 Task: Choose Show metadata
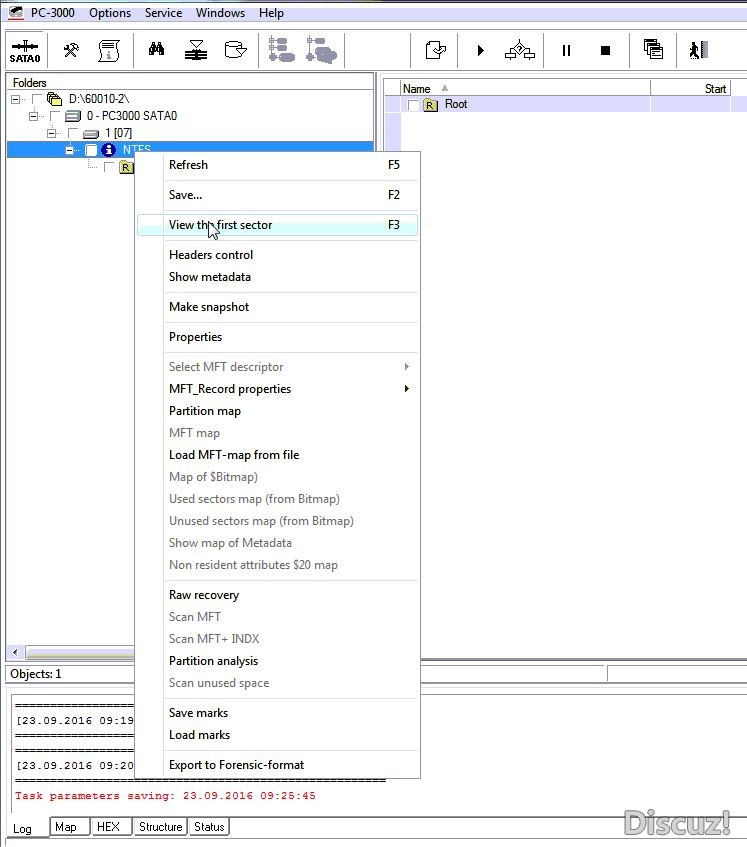[x=277, y=277]
